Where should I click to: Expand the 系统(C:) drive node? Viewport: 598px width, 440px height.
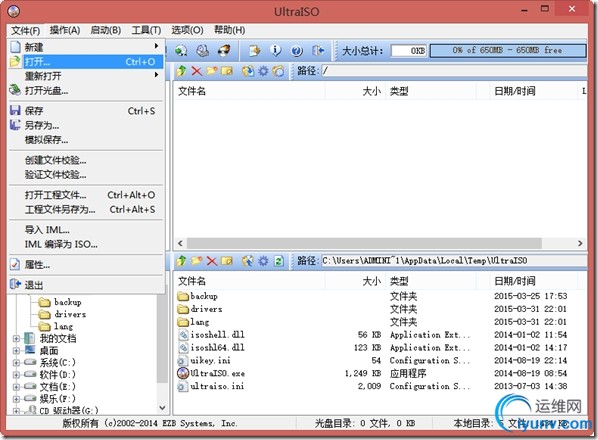pos(16,363)
